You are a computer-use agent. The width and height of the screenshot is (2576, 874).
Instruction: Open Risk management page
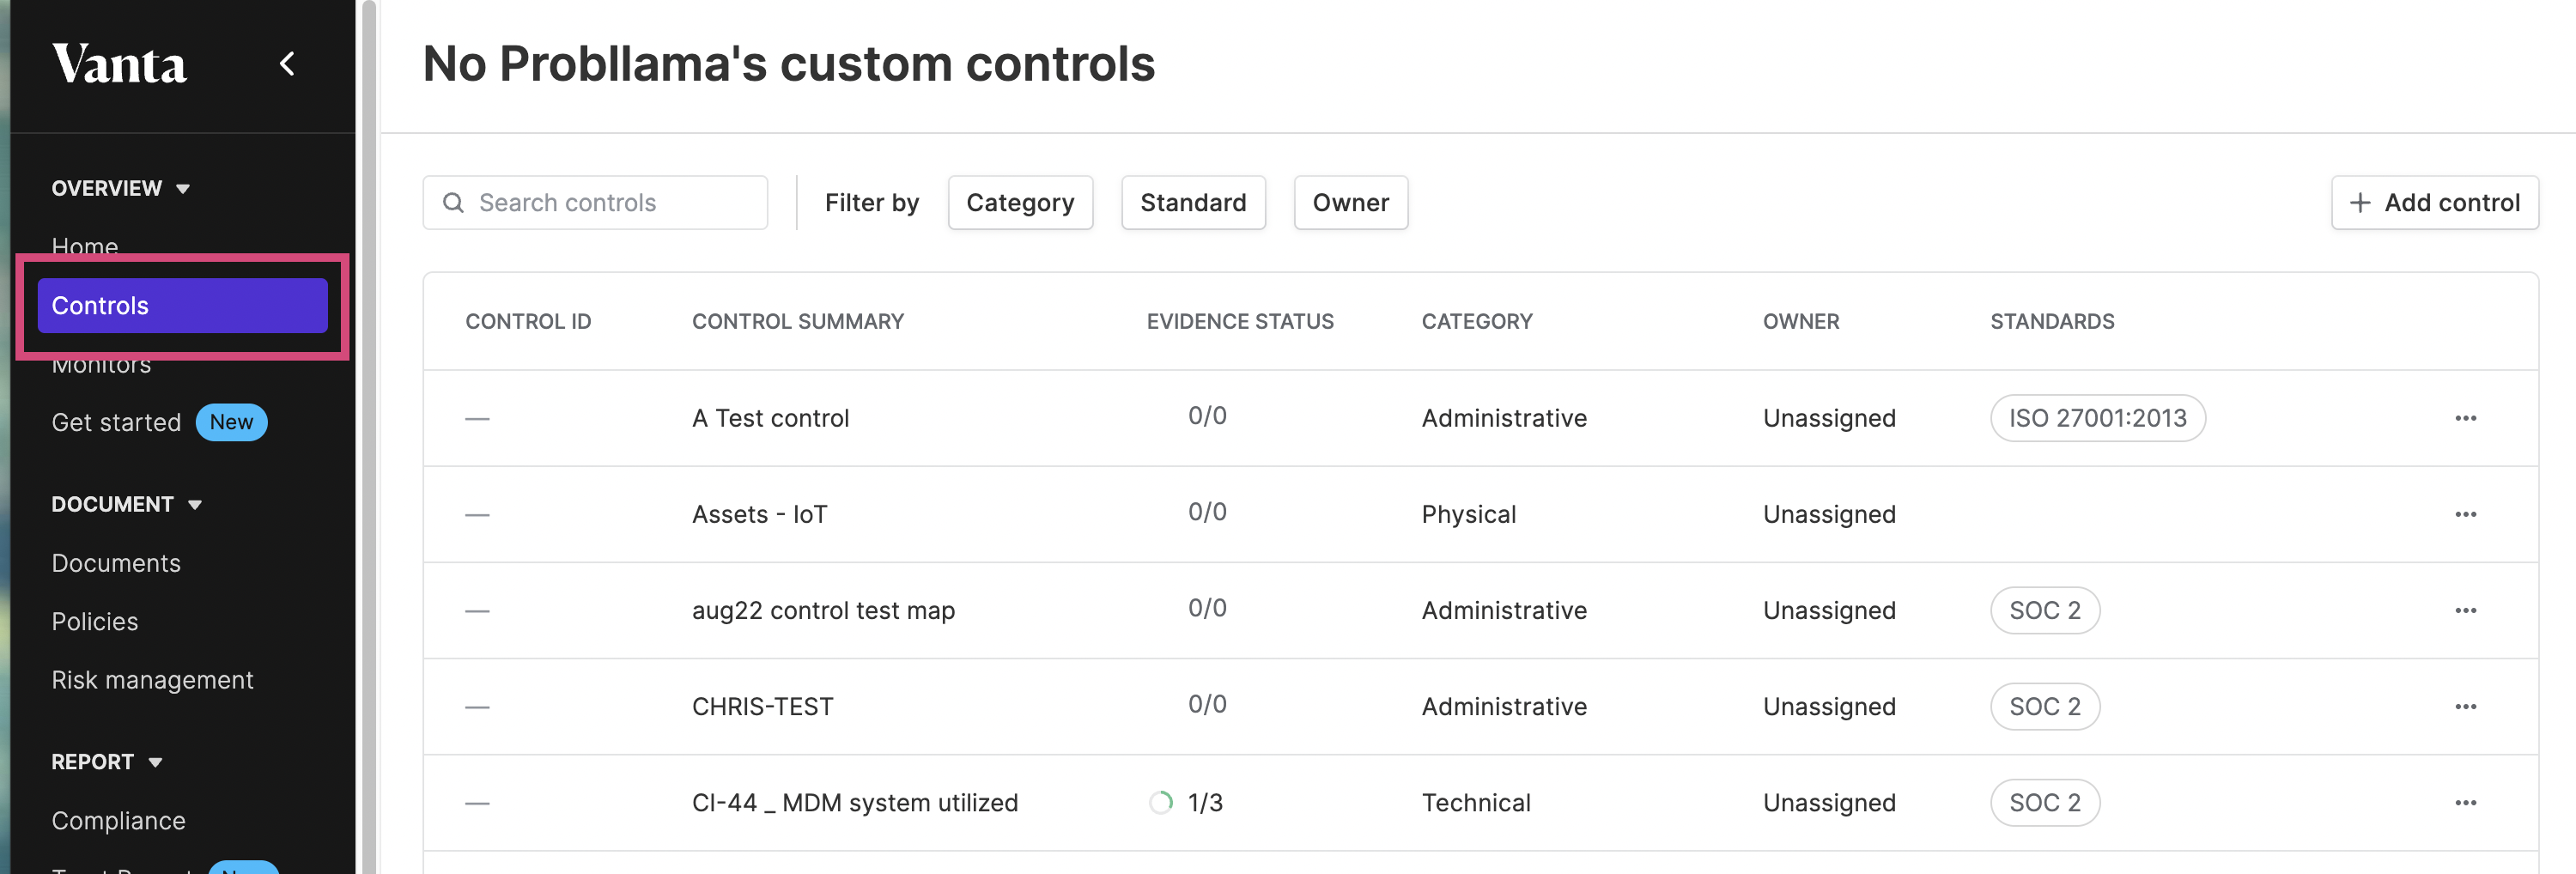(x=152, y=680)
